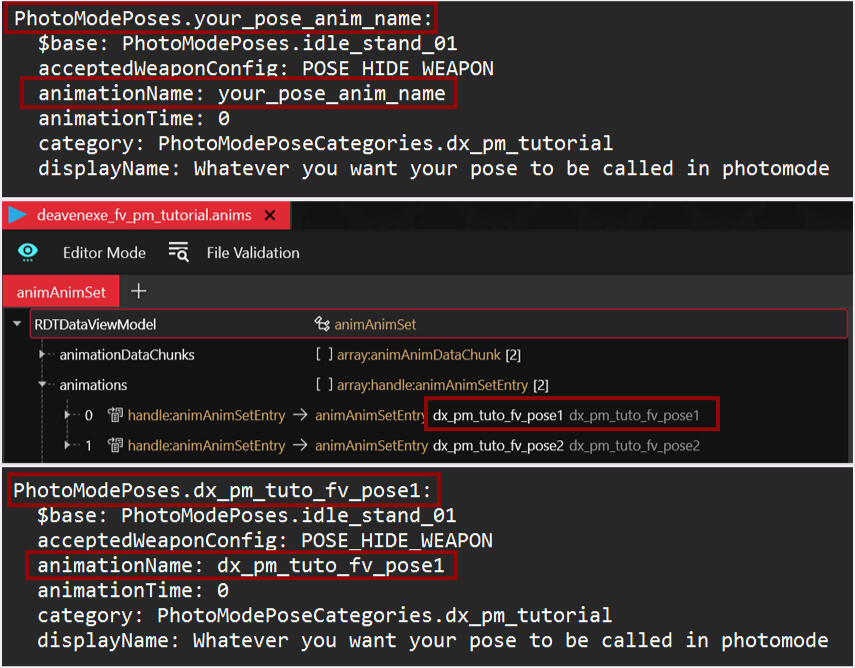Select the dx_pm_tuto_fv_pose2 entry value

pyautogui.click(x=498, y=446)
